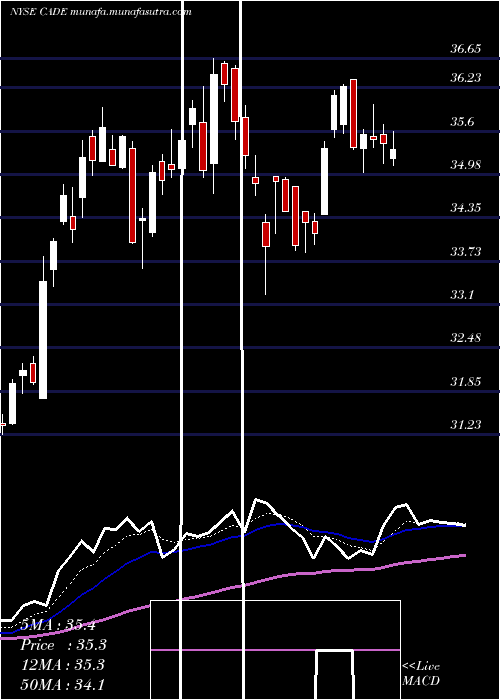The image size is (500, 700).
Task: Click the <<Live MACD label
Action: [x=421, y=674]
